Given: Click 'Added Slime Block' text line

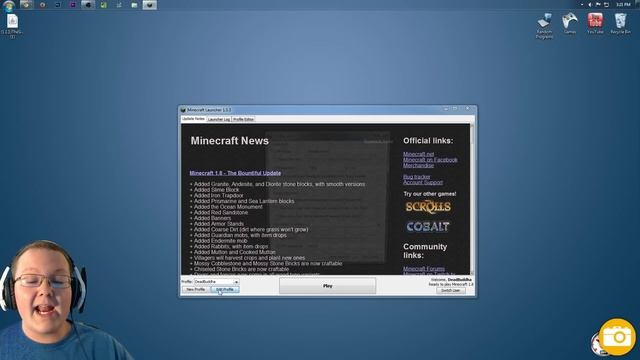Looking at the screenshot, I should click(x=216, y=190).
